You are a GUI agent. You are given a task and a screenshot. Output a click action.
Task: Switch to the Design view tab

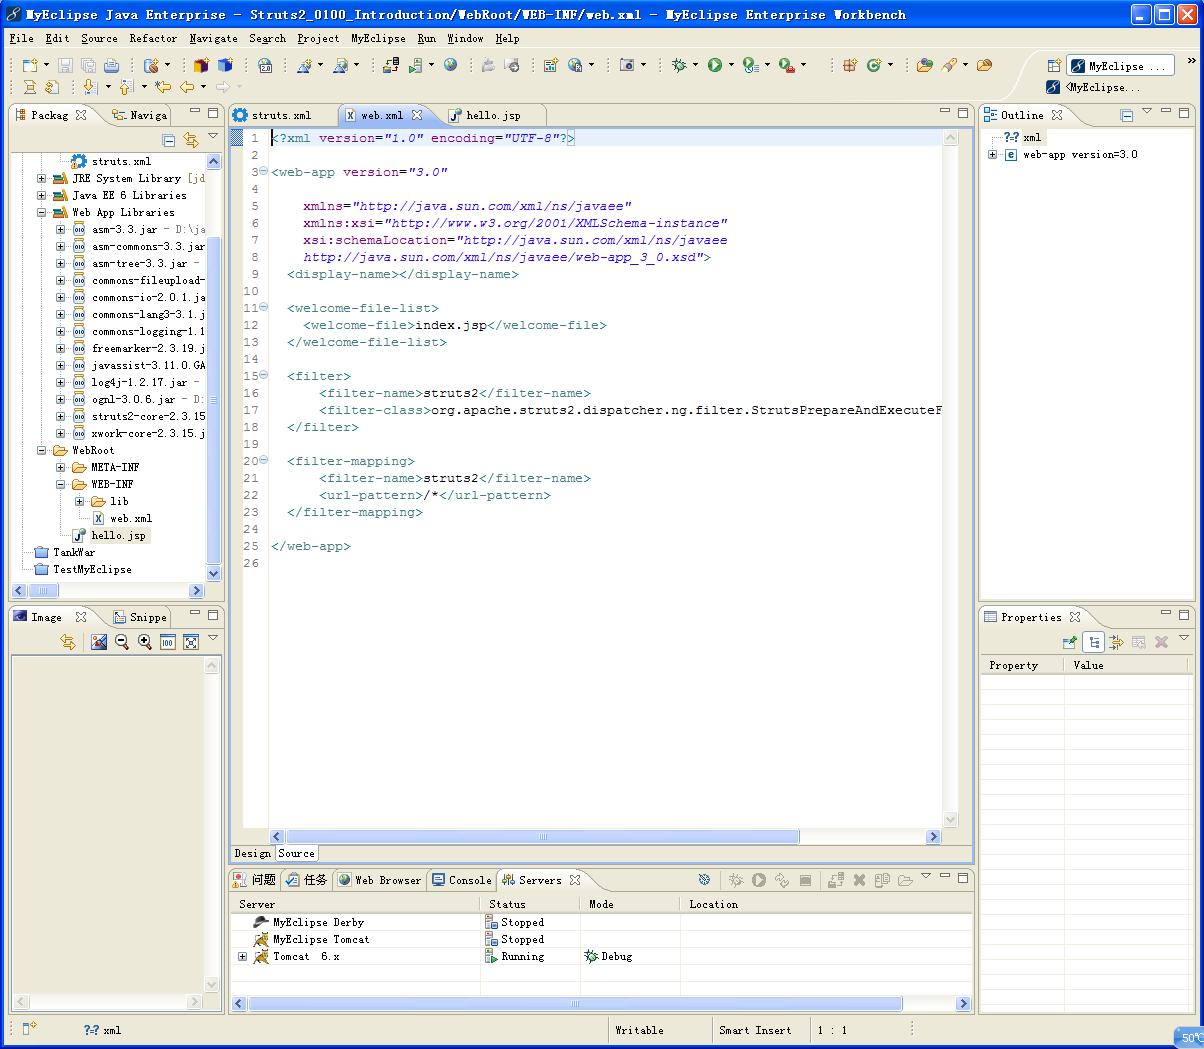tap(252, 853)
